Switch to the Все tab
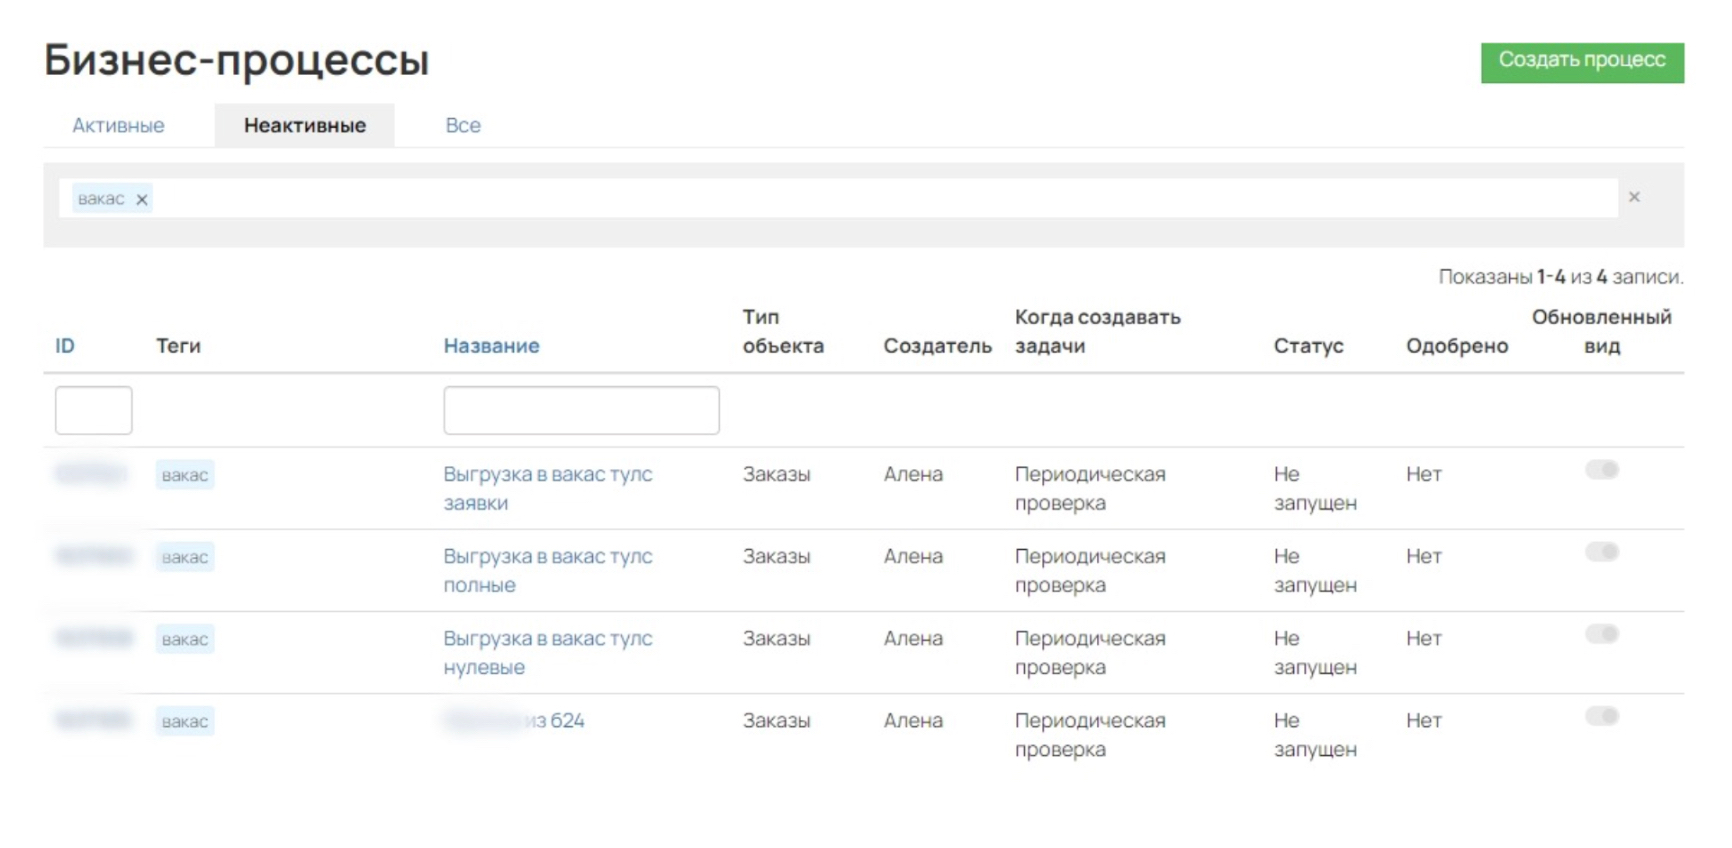Screen dimensions: 1732x848 [x=463, y=125]
